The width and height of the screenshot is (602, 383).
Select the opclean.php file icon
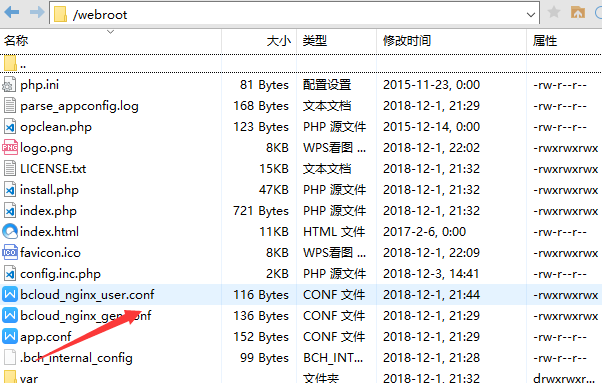click(x=10, y=127)
